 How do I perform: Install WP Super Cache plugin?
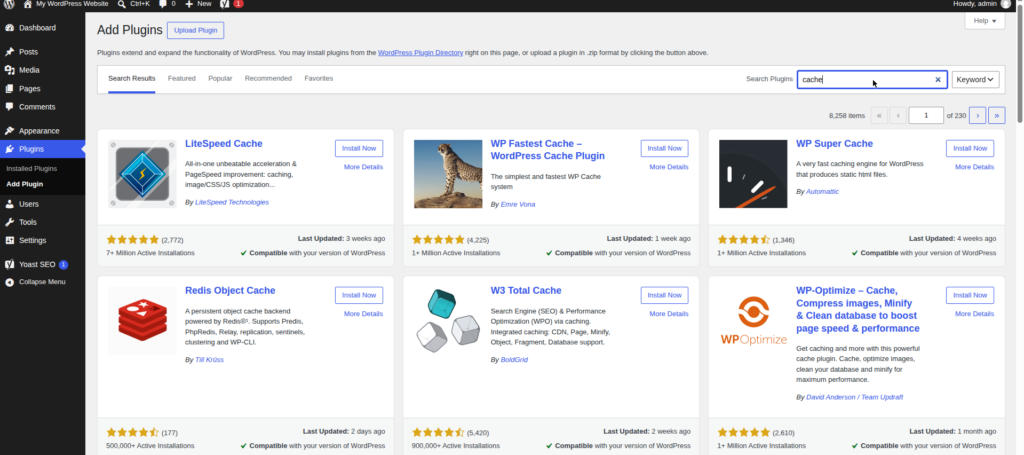point(970,148)
